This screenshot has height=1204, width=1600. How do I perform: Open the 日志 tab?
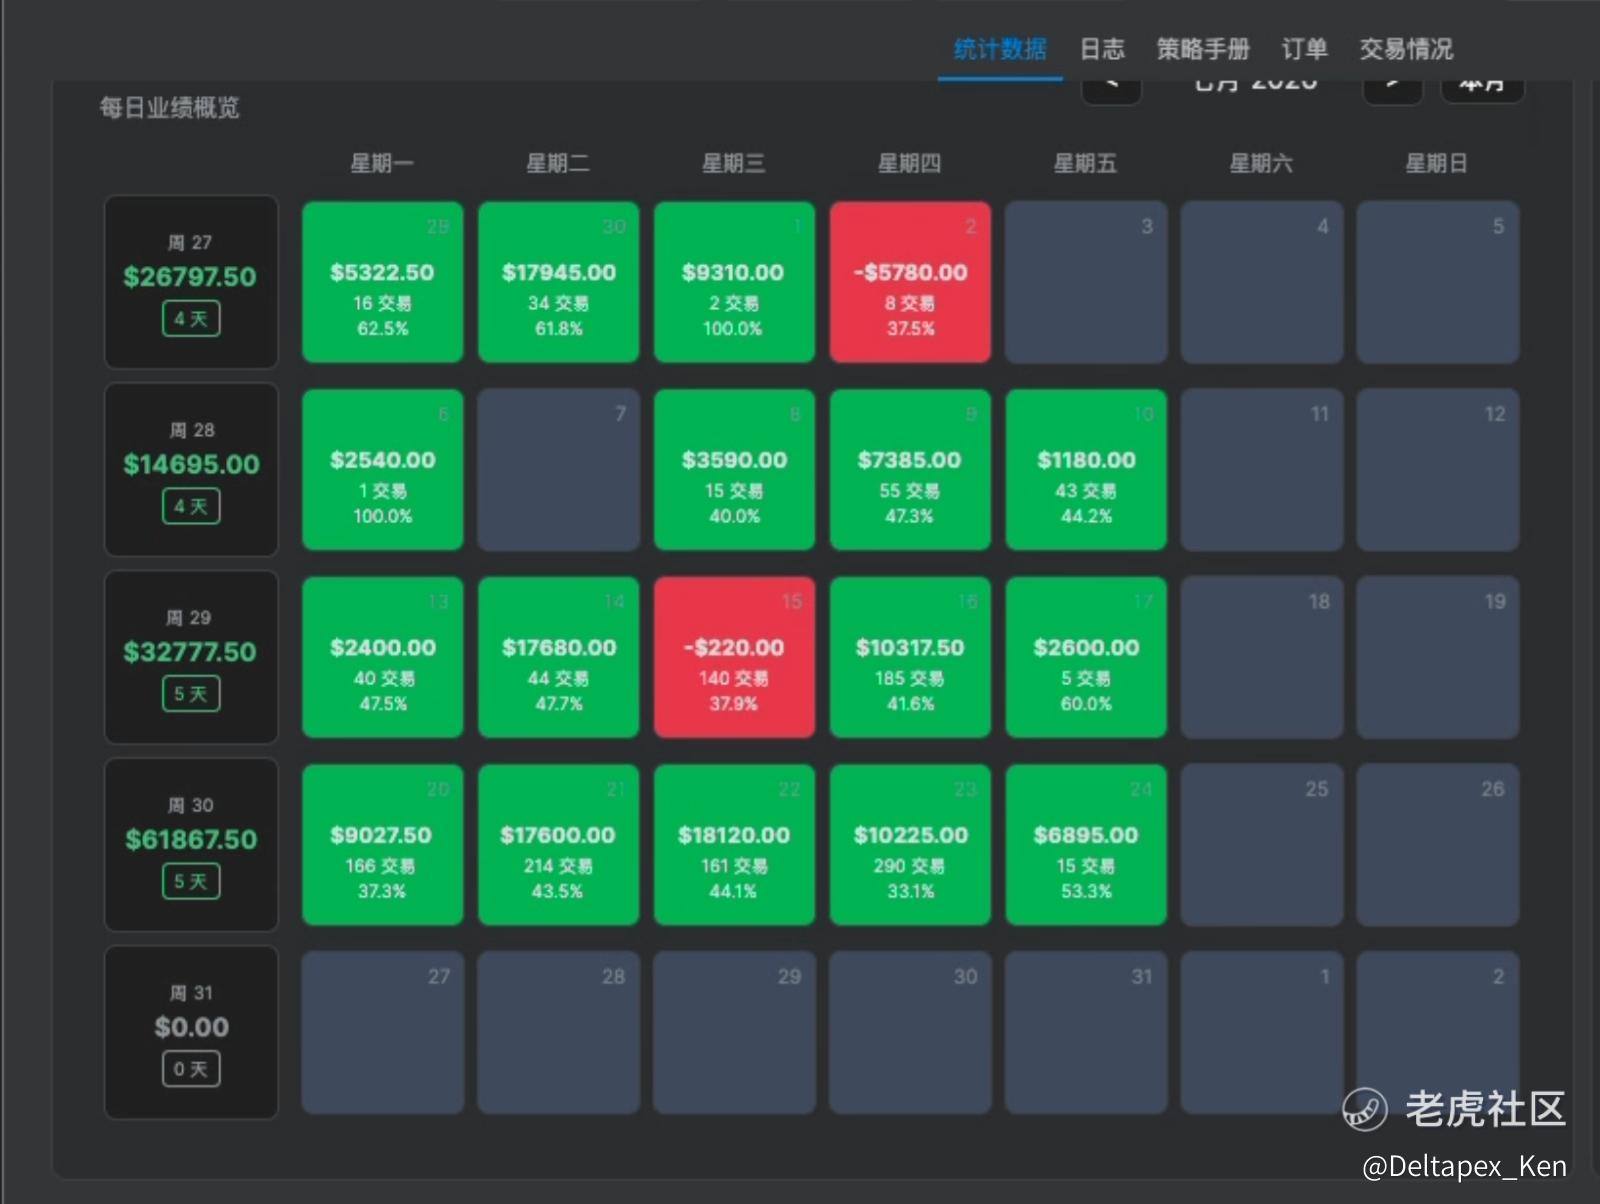click(1102, 49)
